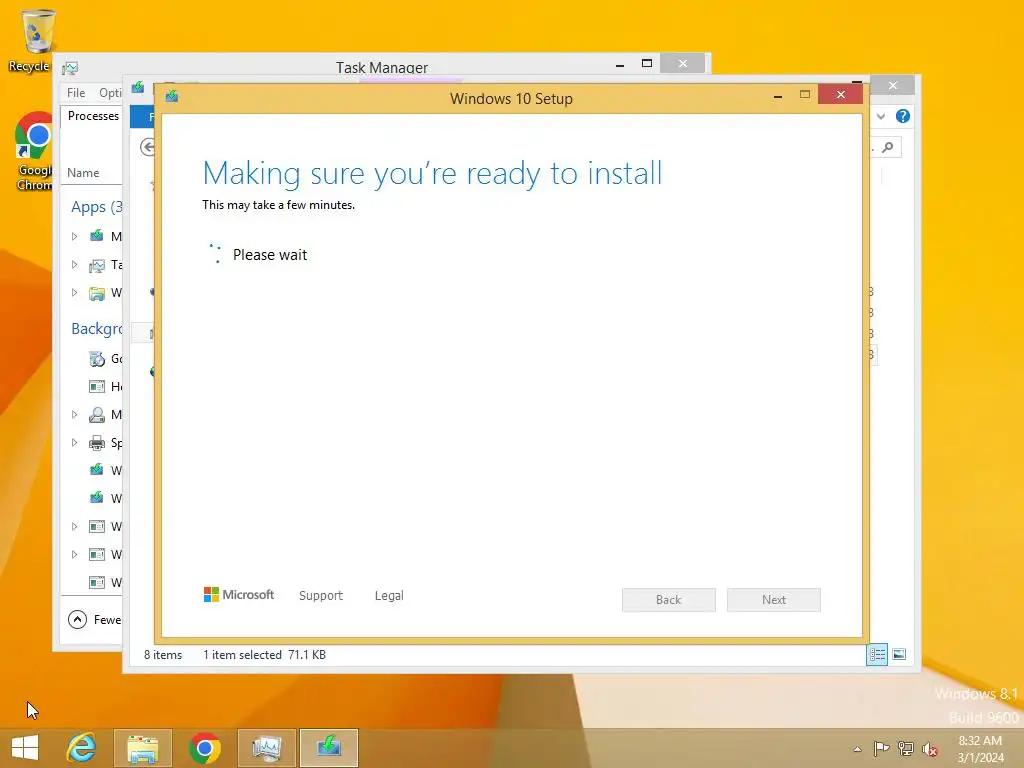1024x768 pixels.
Task: Open the File menu in Task Manager
Action: click(76, 93)
